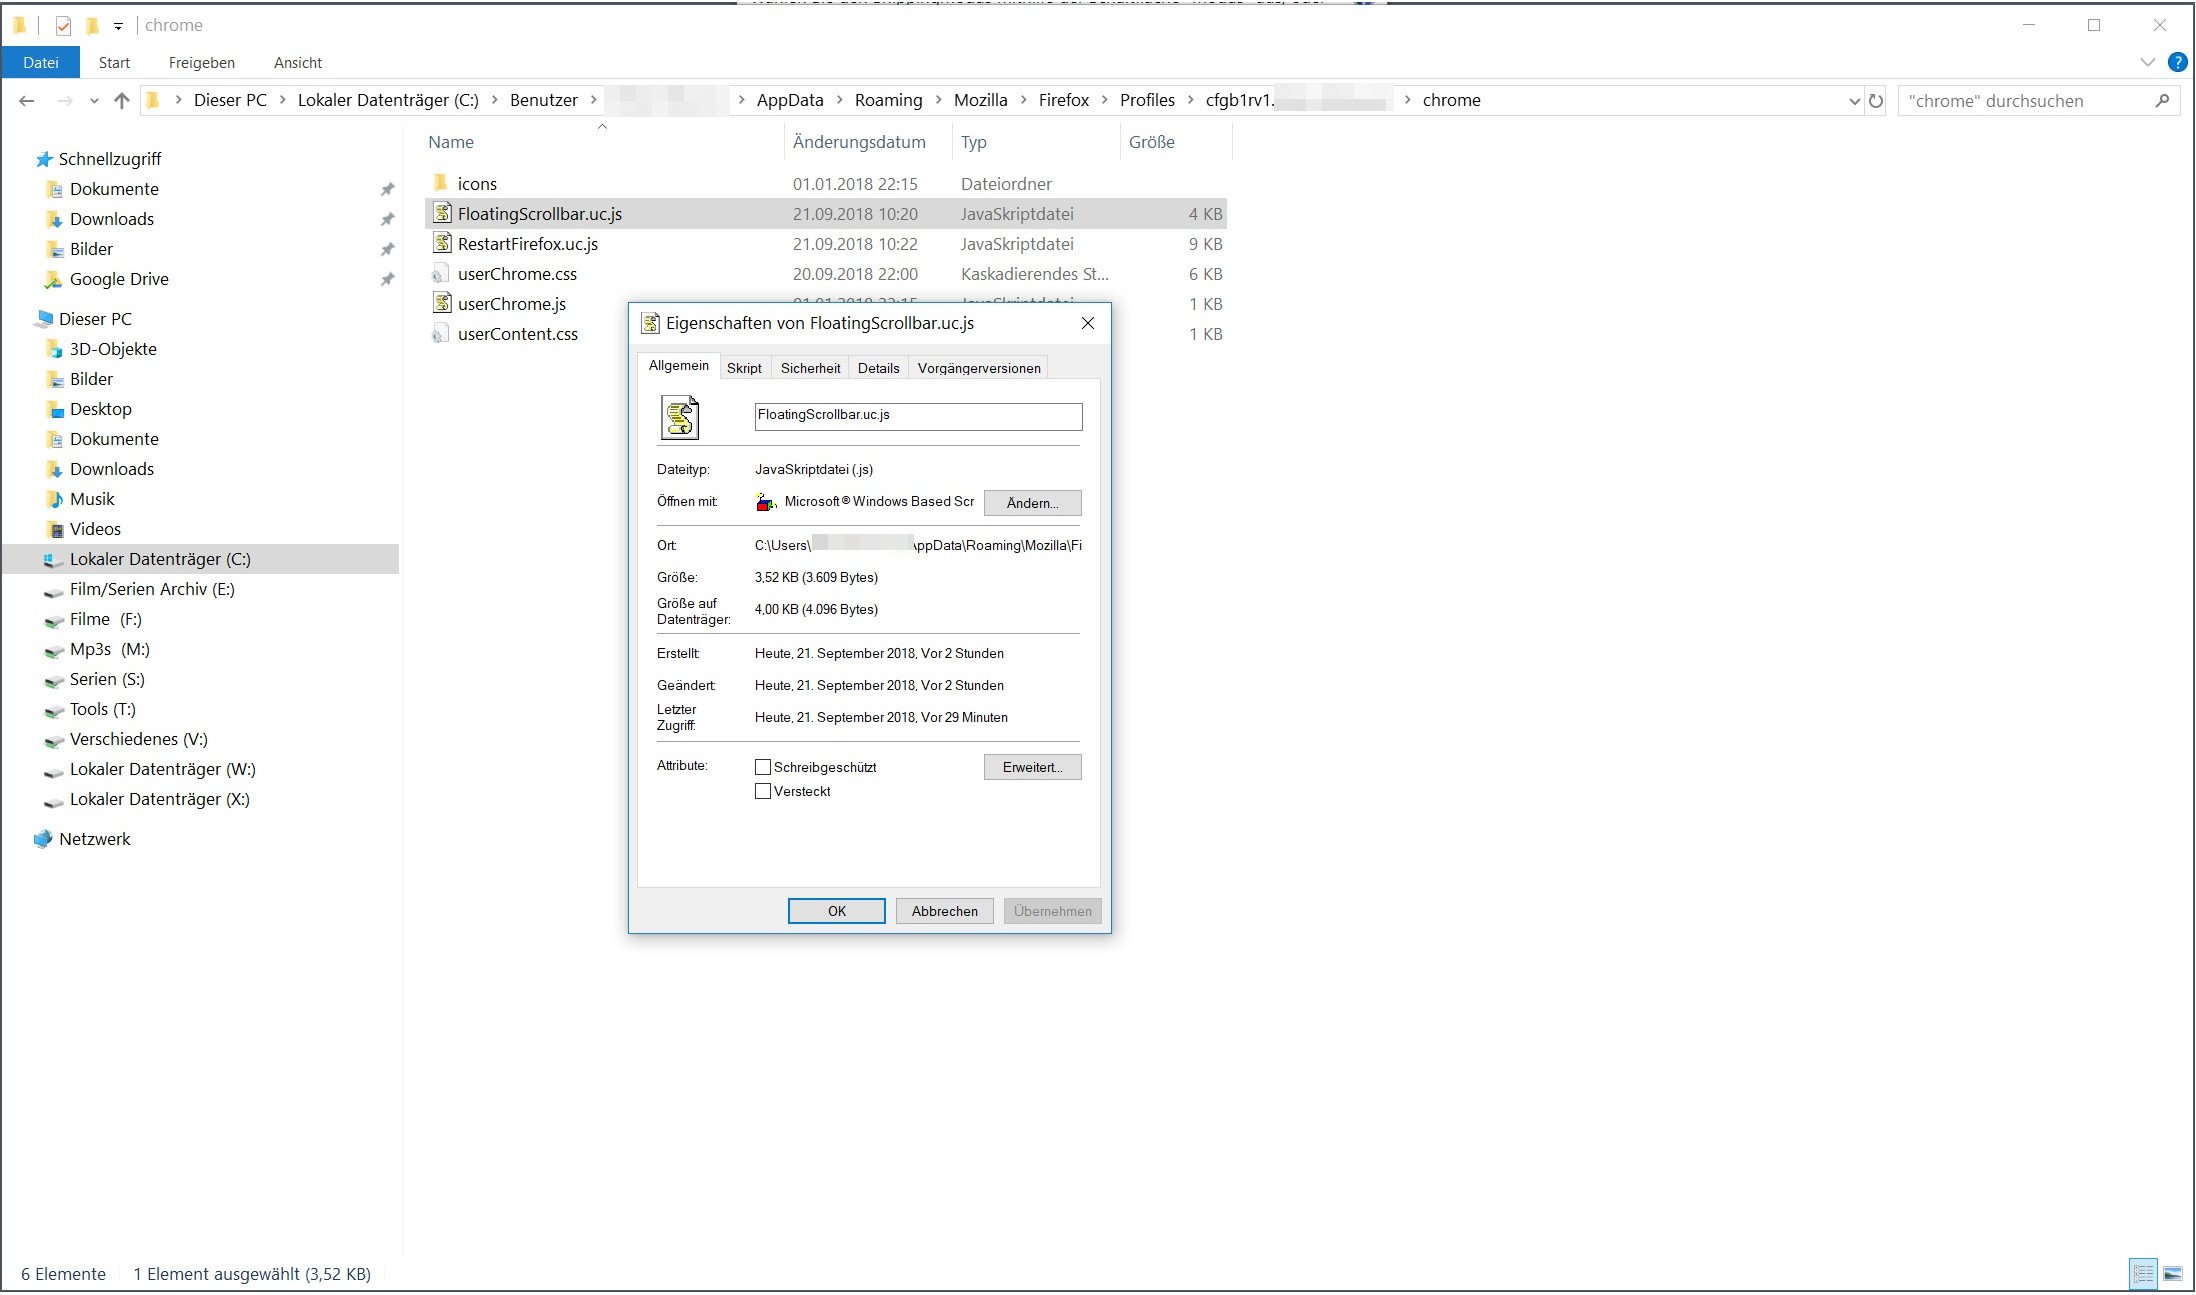Click the Erweitert... button

tap(1032, 767)
